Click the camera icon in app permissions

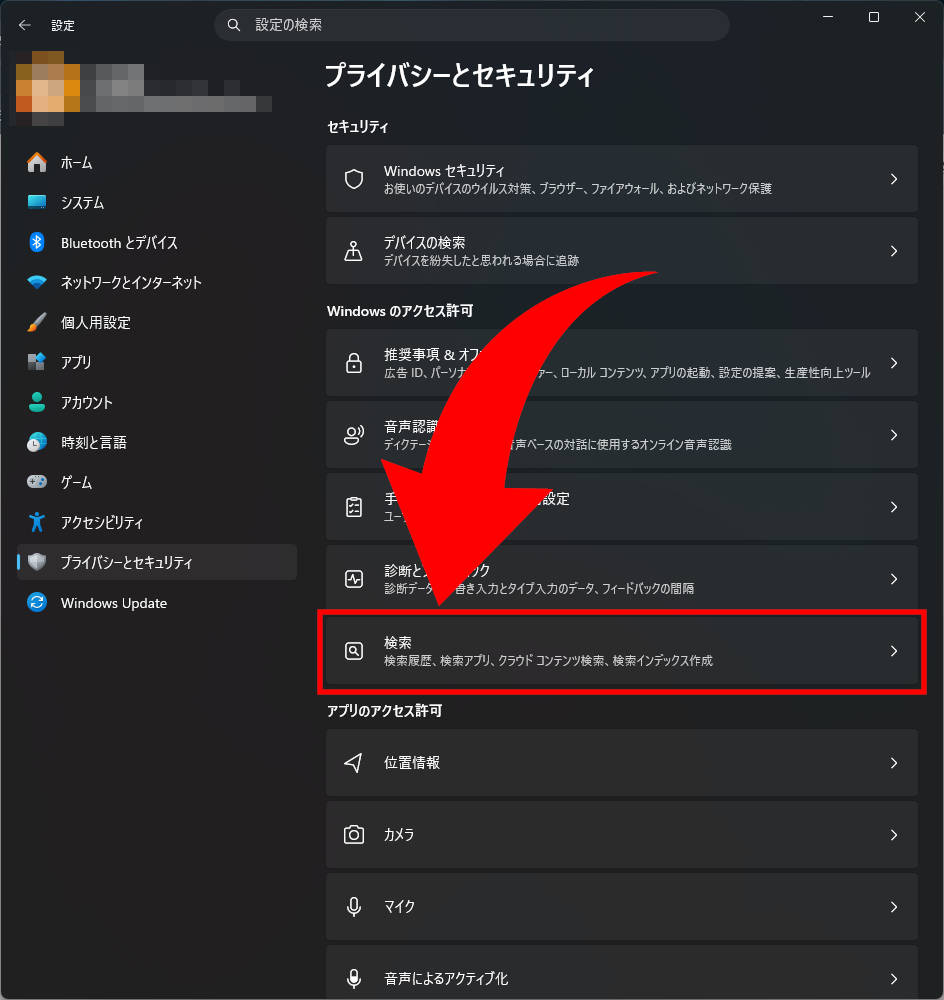pyautogui.click(x=353, y=834)
